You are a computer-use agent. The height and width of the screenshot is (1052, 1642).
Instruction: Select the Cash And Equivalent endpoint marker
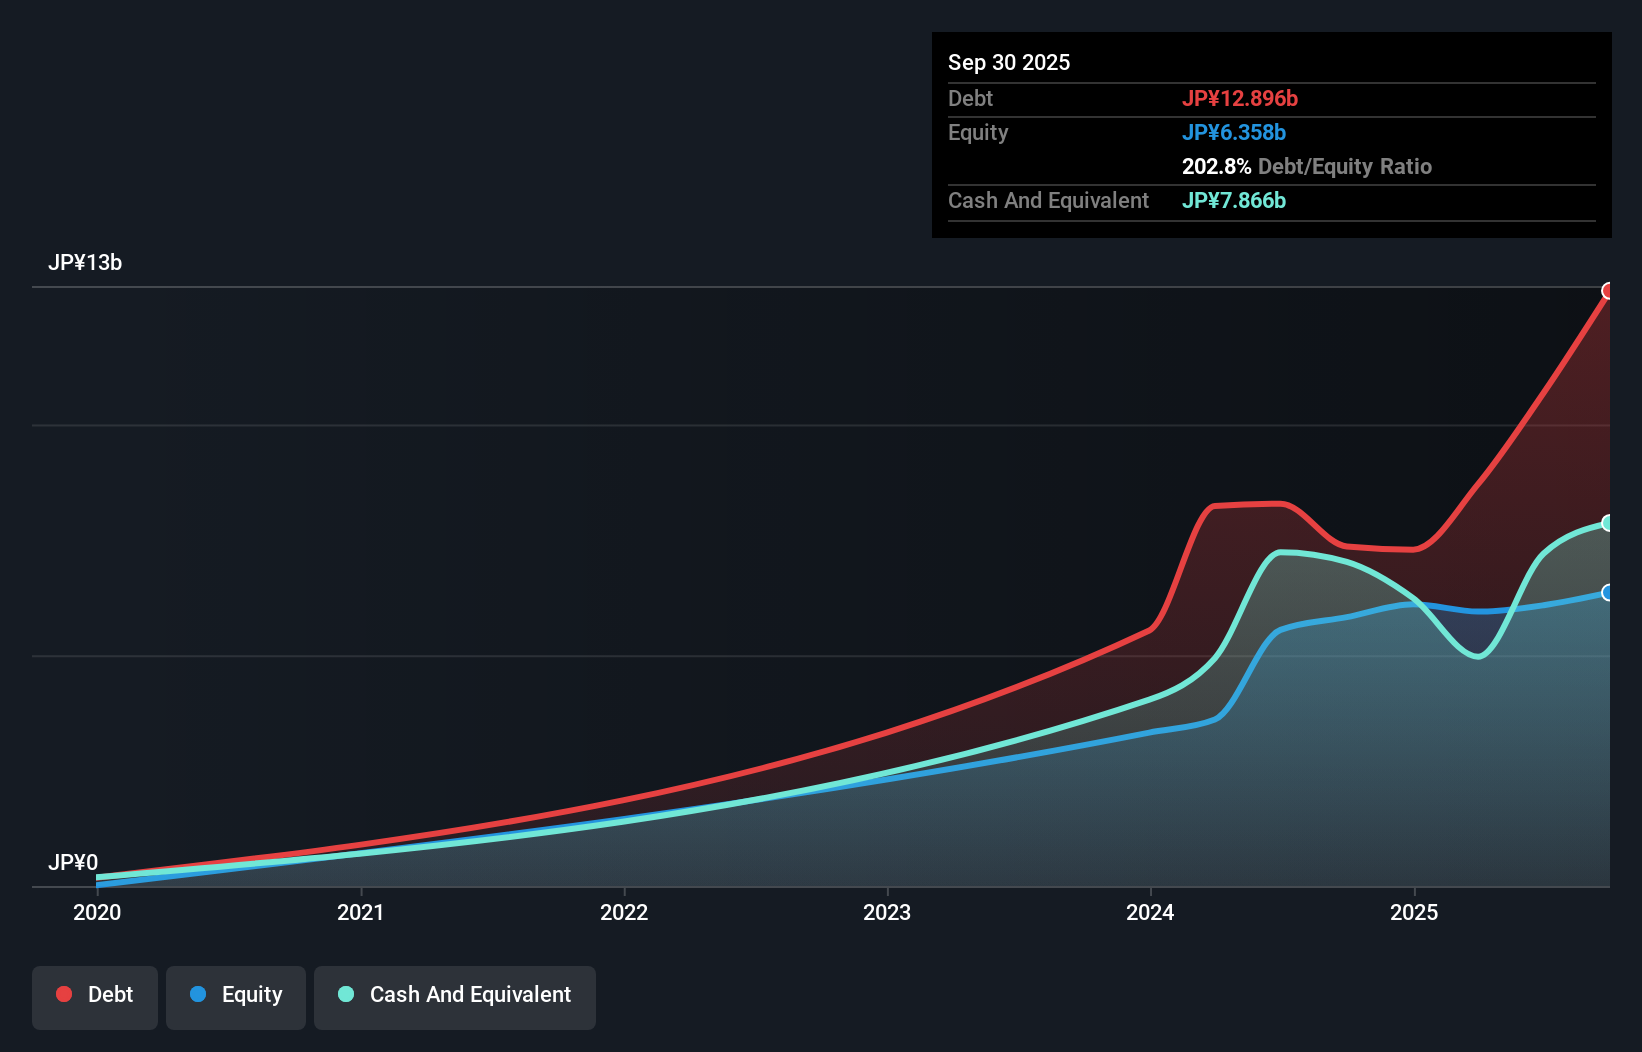(1608, 523)
